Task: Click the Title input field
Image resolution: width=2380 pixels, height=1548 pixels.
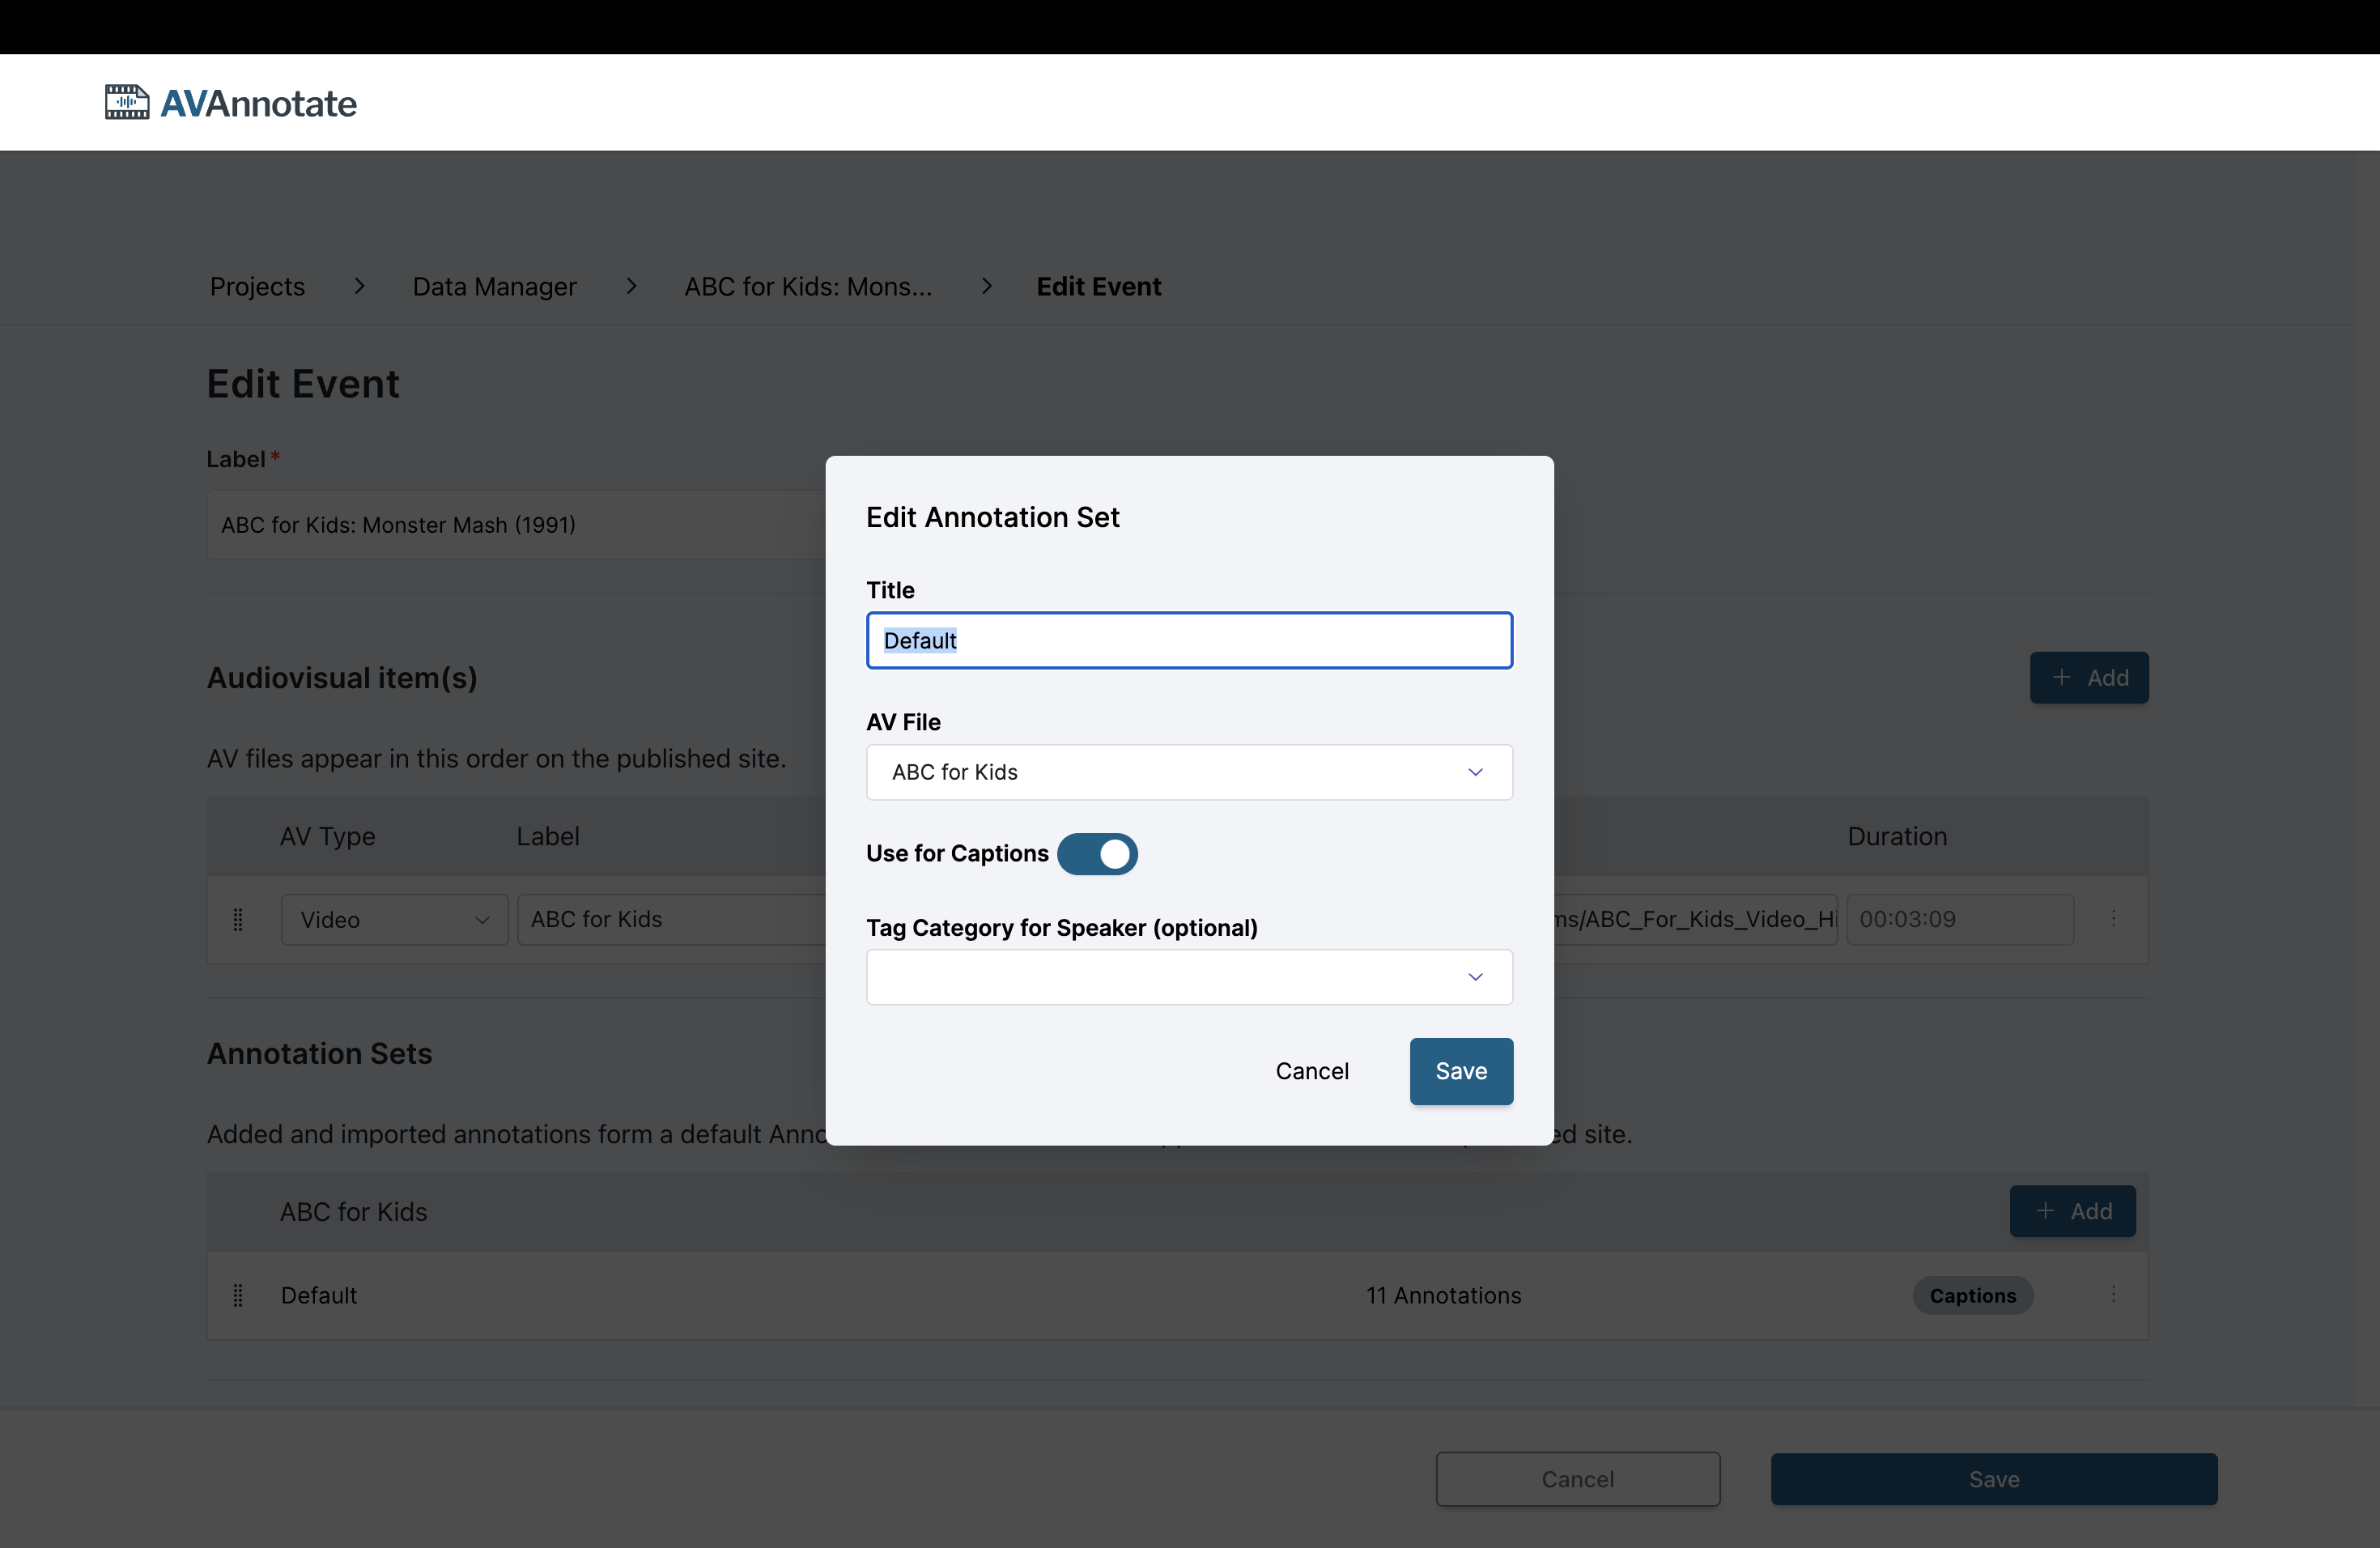Action: (1188, 640)
